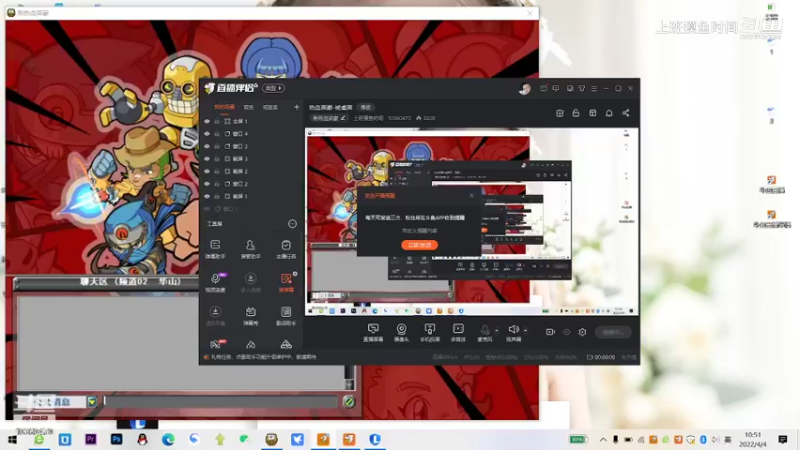Expand the speaker volume arrow
Image resolution: width=800 pixels, height=450 pixels.
point(526,331)
